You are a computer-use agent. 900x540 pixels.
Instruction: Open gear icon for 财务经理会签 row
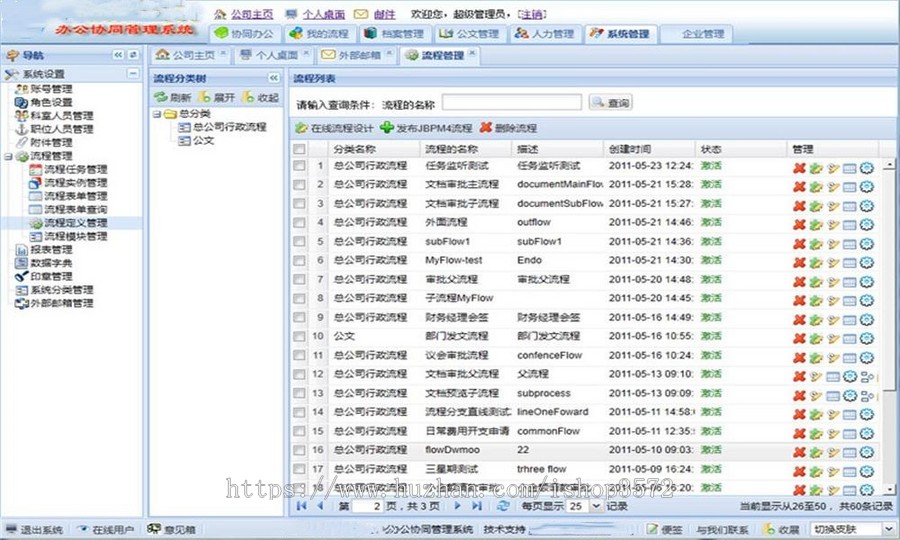[867, 320]
